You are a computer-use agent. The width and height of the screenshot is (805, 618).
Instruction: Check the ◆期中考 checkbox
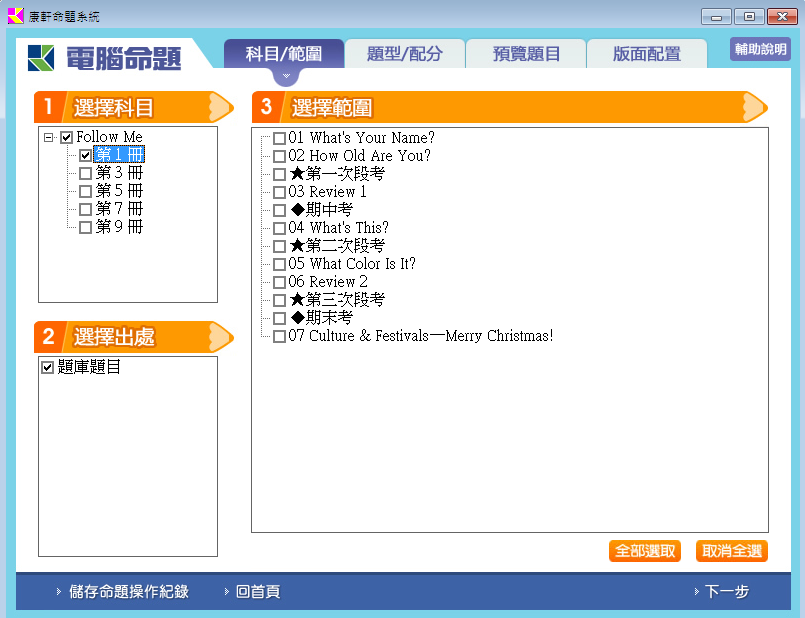279,210
